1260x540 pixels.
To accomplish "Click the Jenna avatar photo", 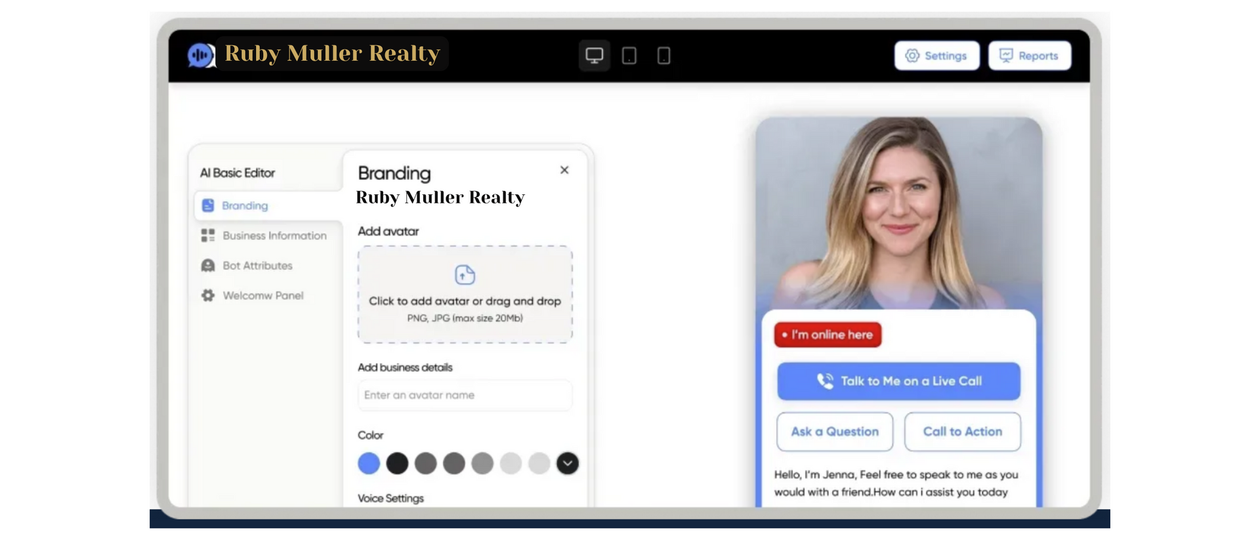I will click(899, 213).
